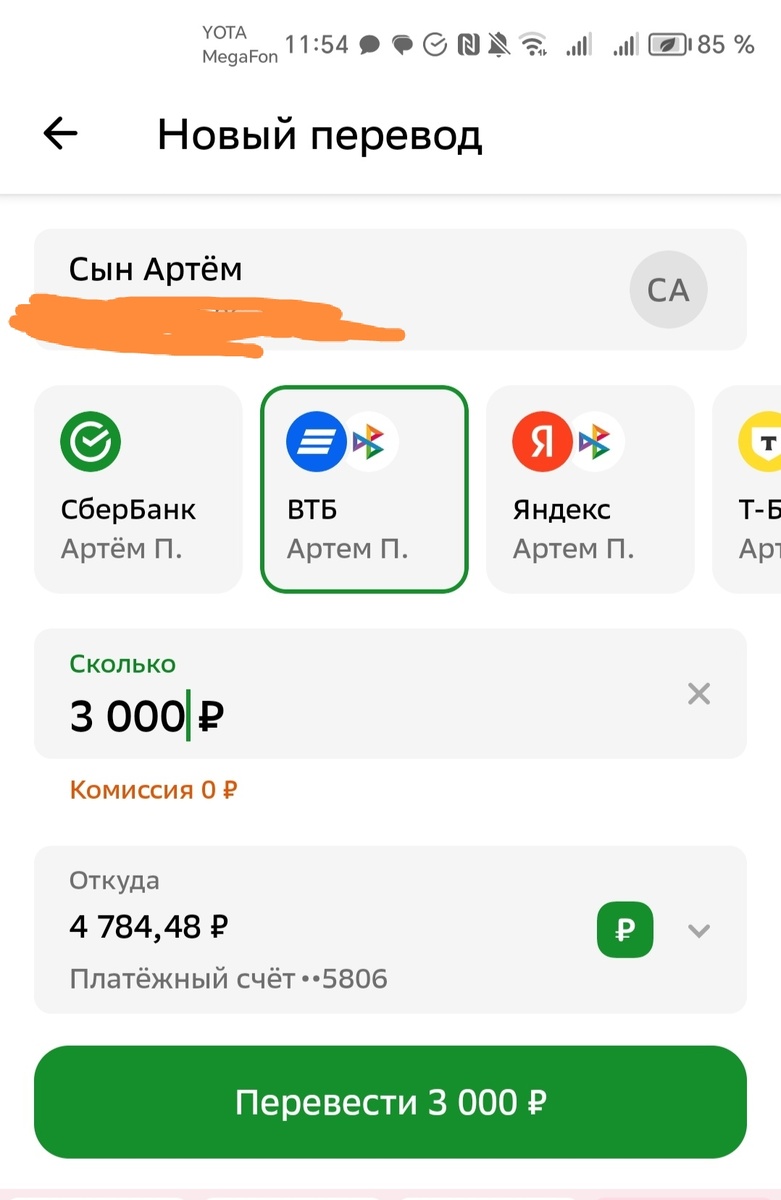
Task: Clear the amount with the X icon
Action: (698, 694)
